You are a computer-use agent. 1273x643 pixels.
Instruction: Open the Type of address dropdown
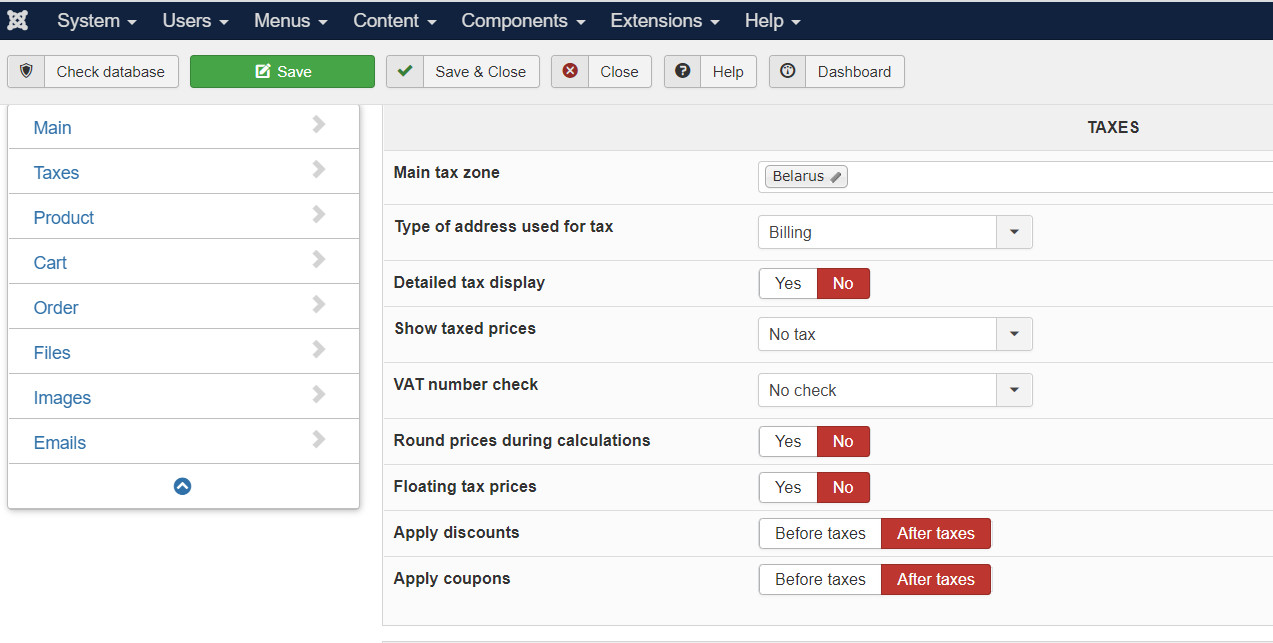pyautogui.click(x=1014, y=232)
